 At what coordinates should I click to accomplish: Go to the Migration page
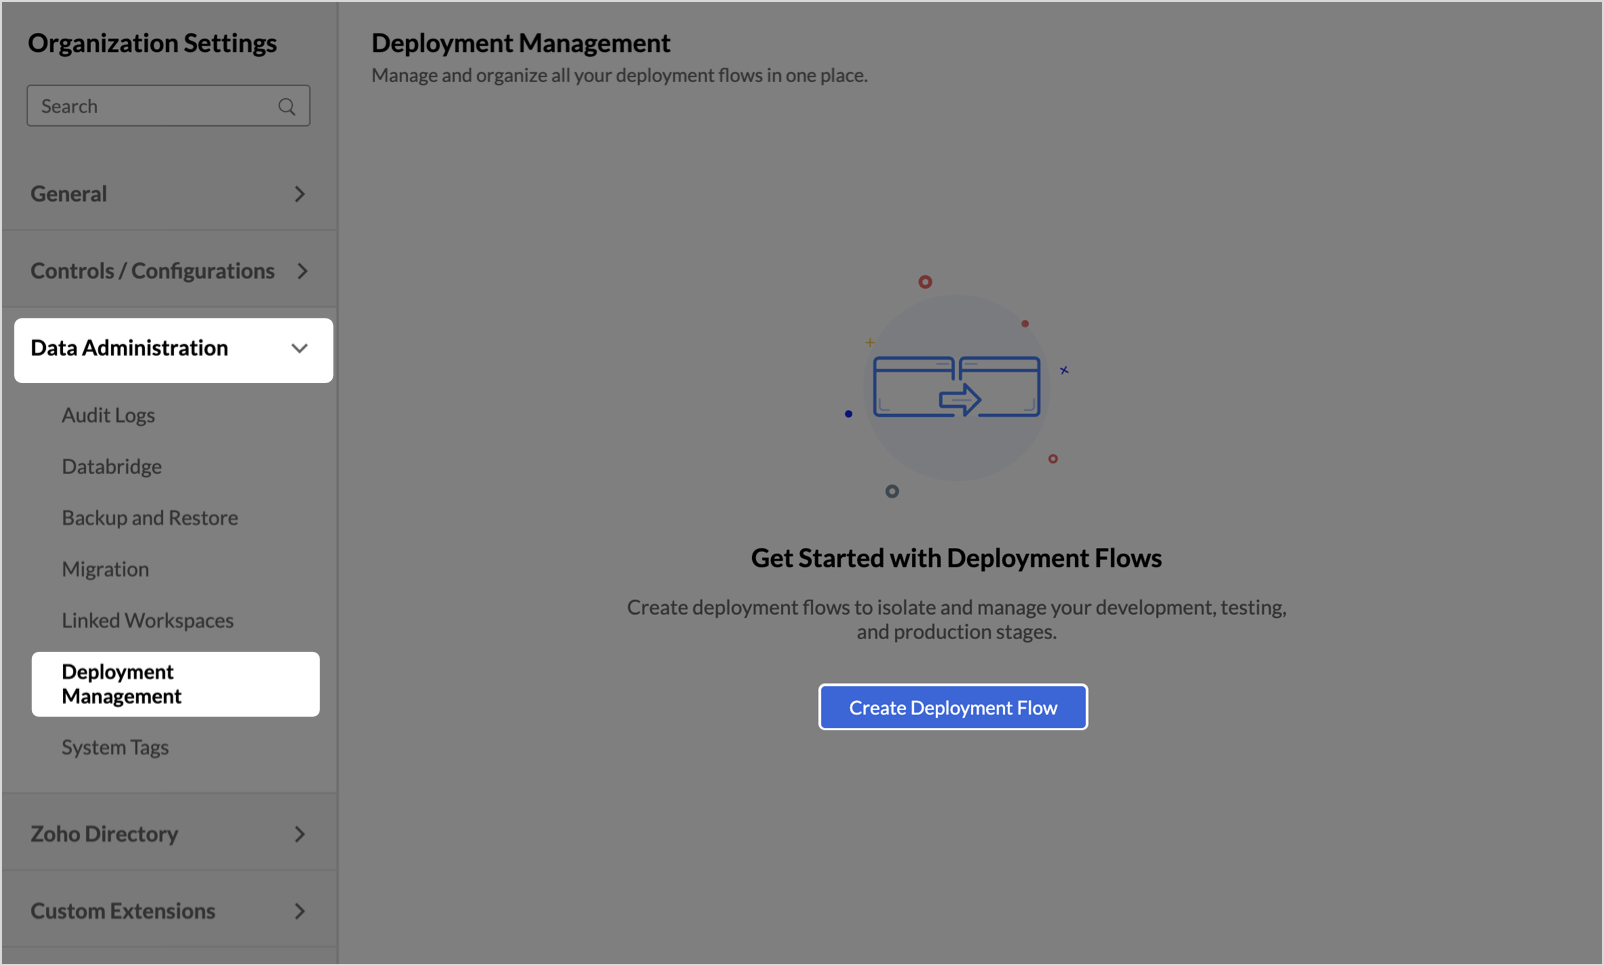pos(105,569)
